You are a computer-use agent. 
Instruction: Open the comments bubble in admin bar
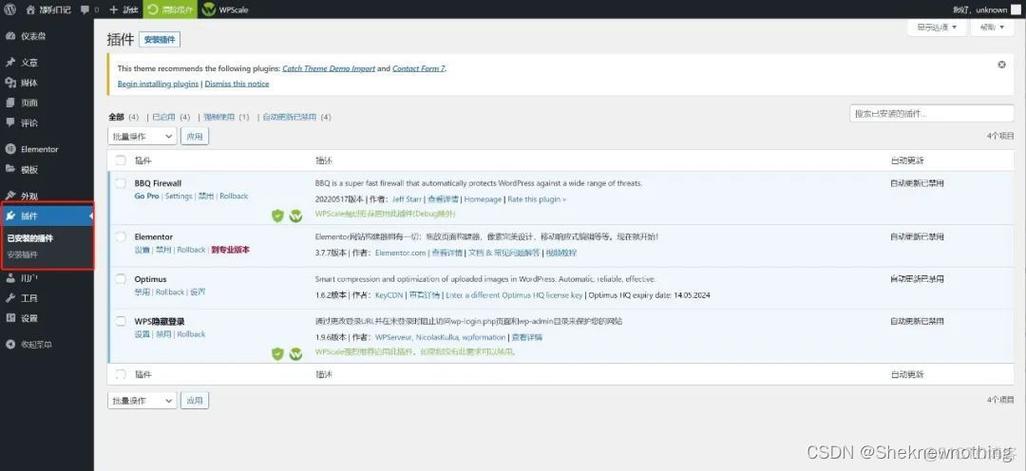coord(85,10)
